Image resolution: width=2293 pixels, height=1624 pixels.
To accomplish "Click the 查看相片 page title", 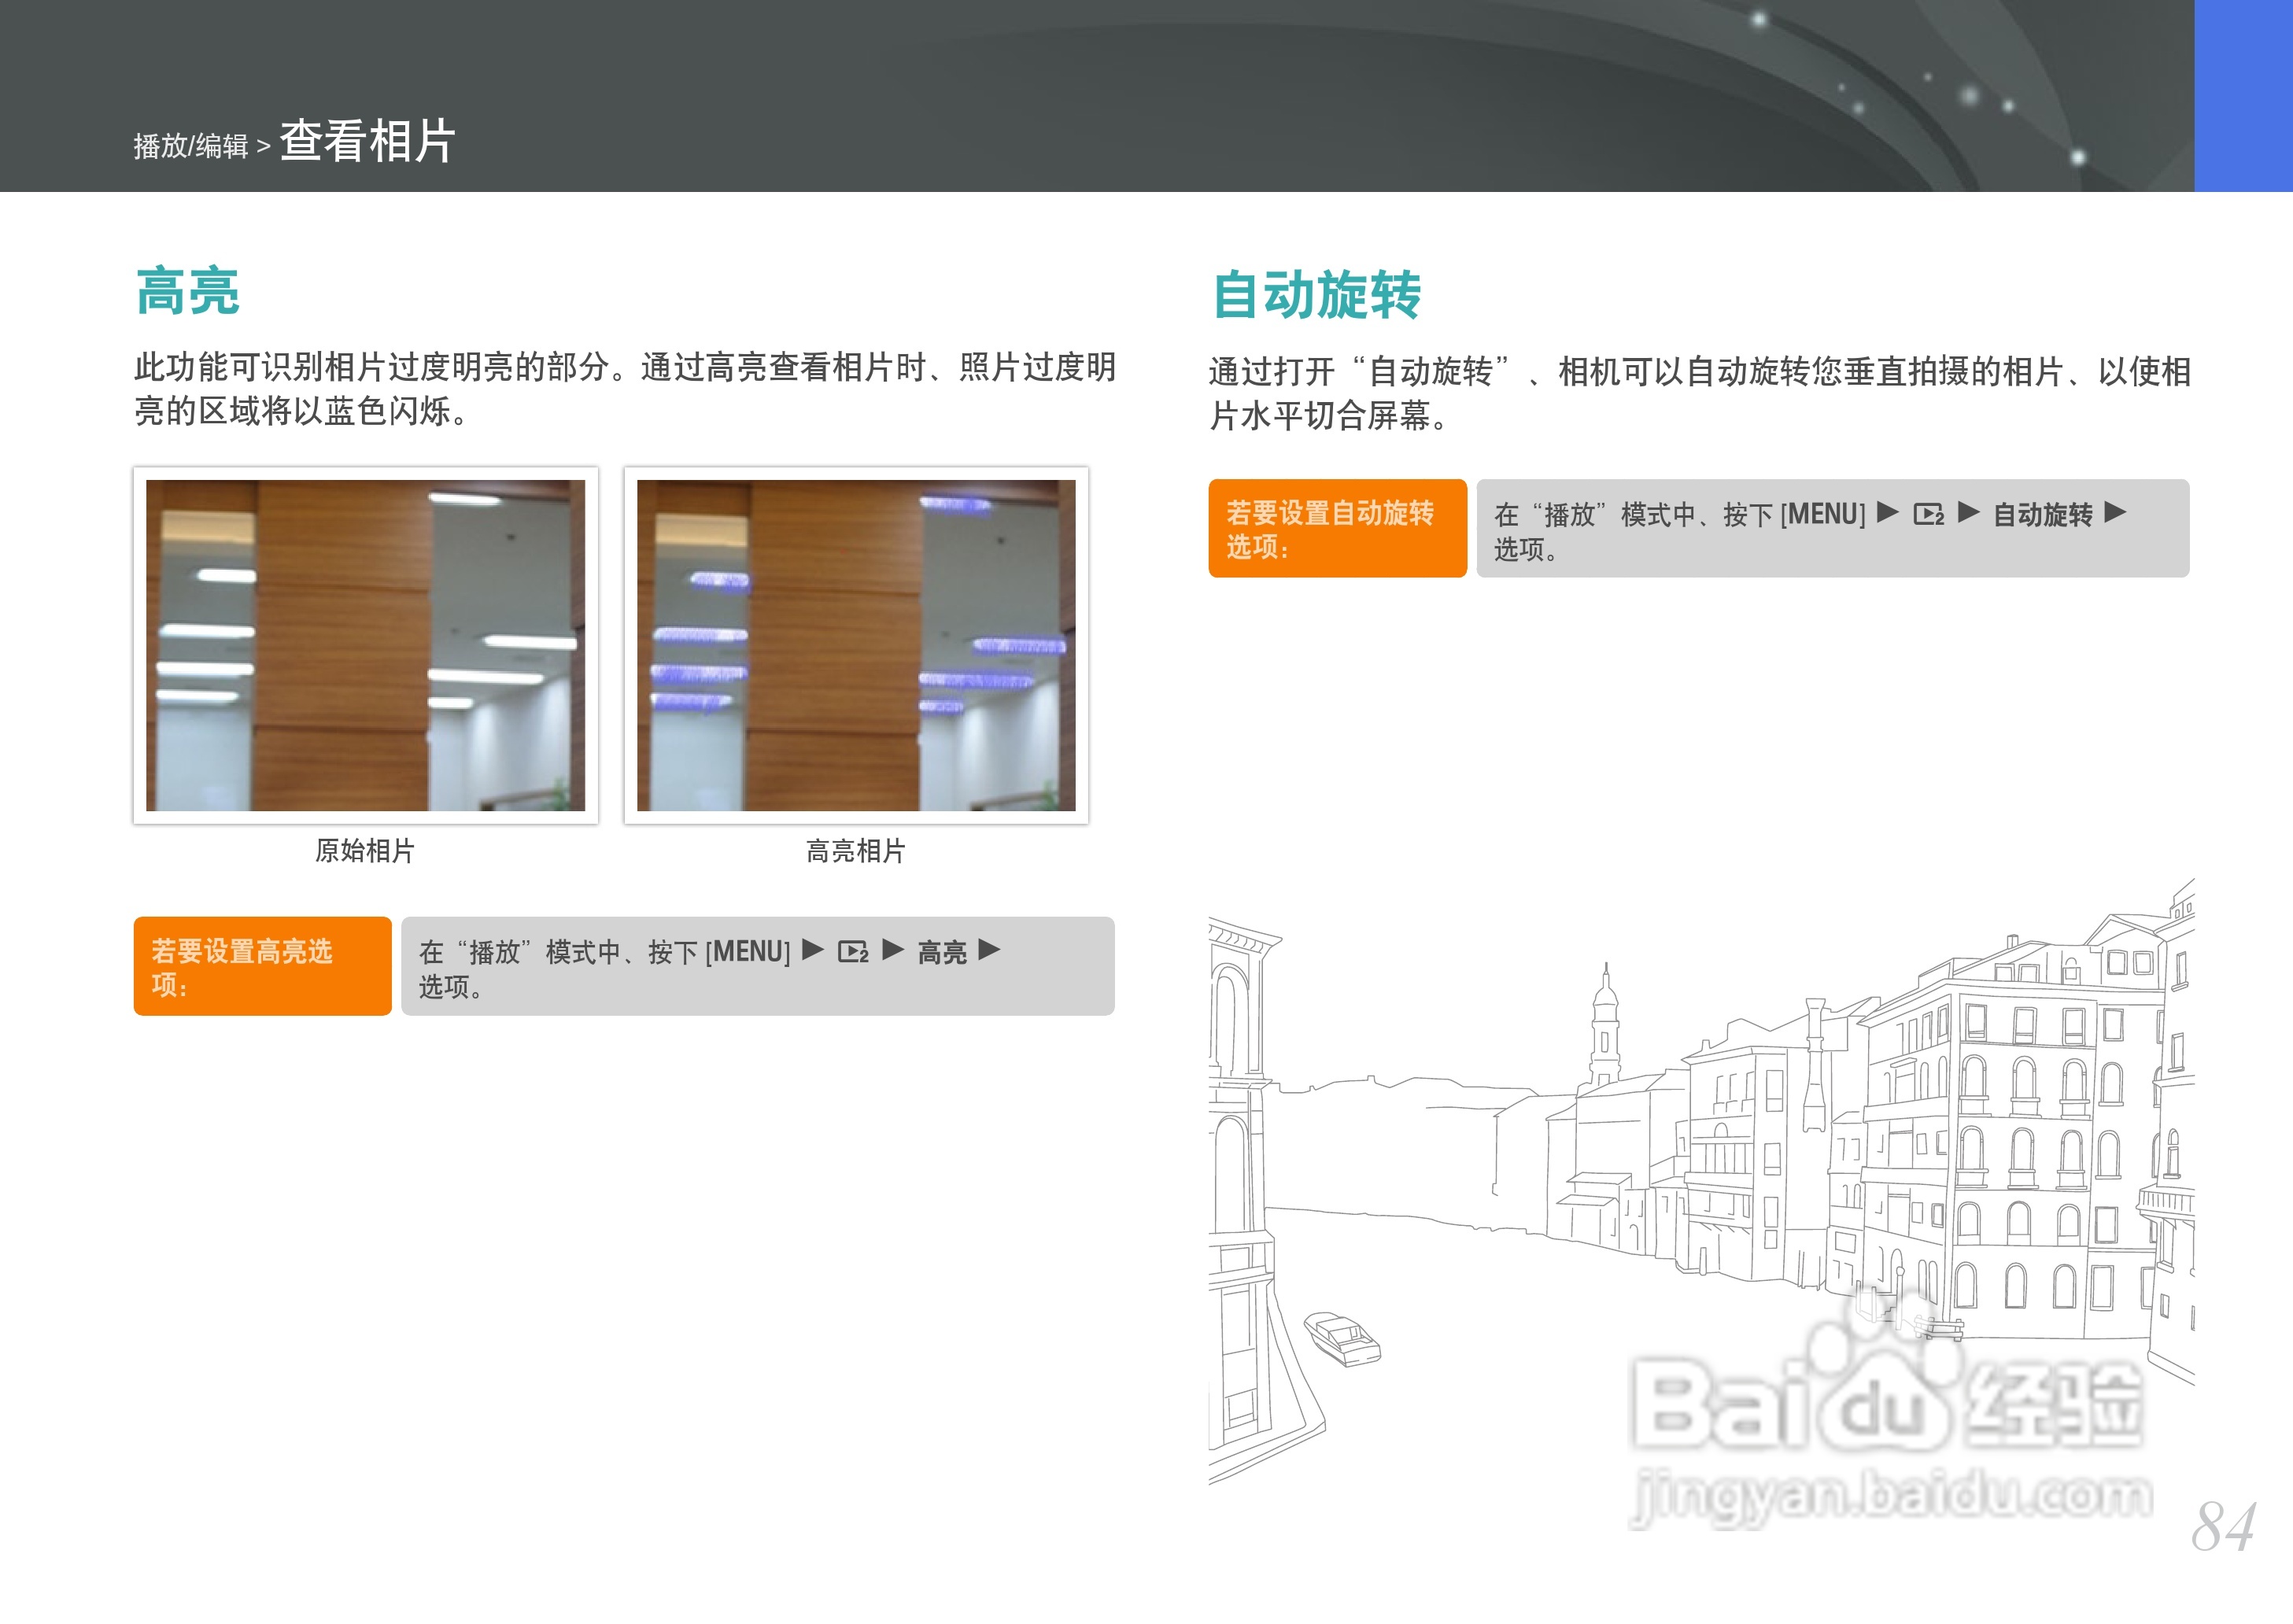I will [x=367, y=141].
